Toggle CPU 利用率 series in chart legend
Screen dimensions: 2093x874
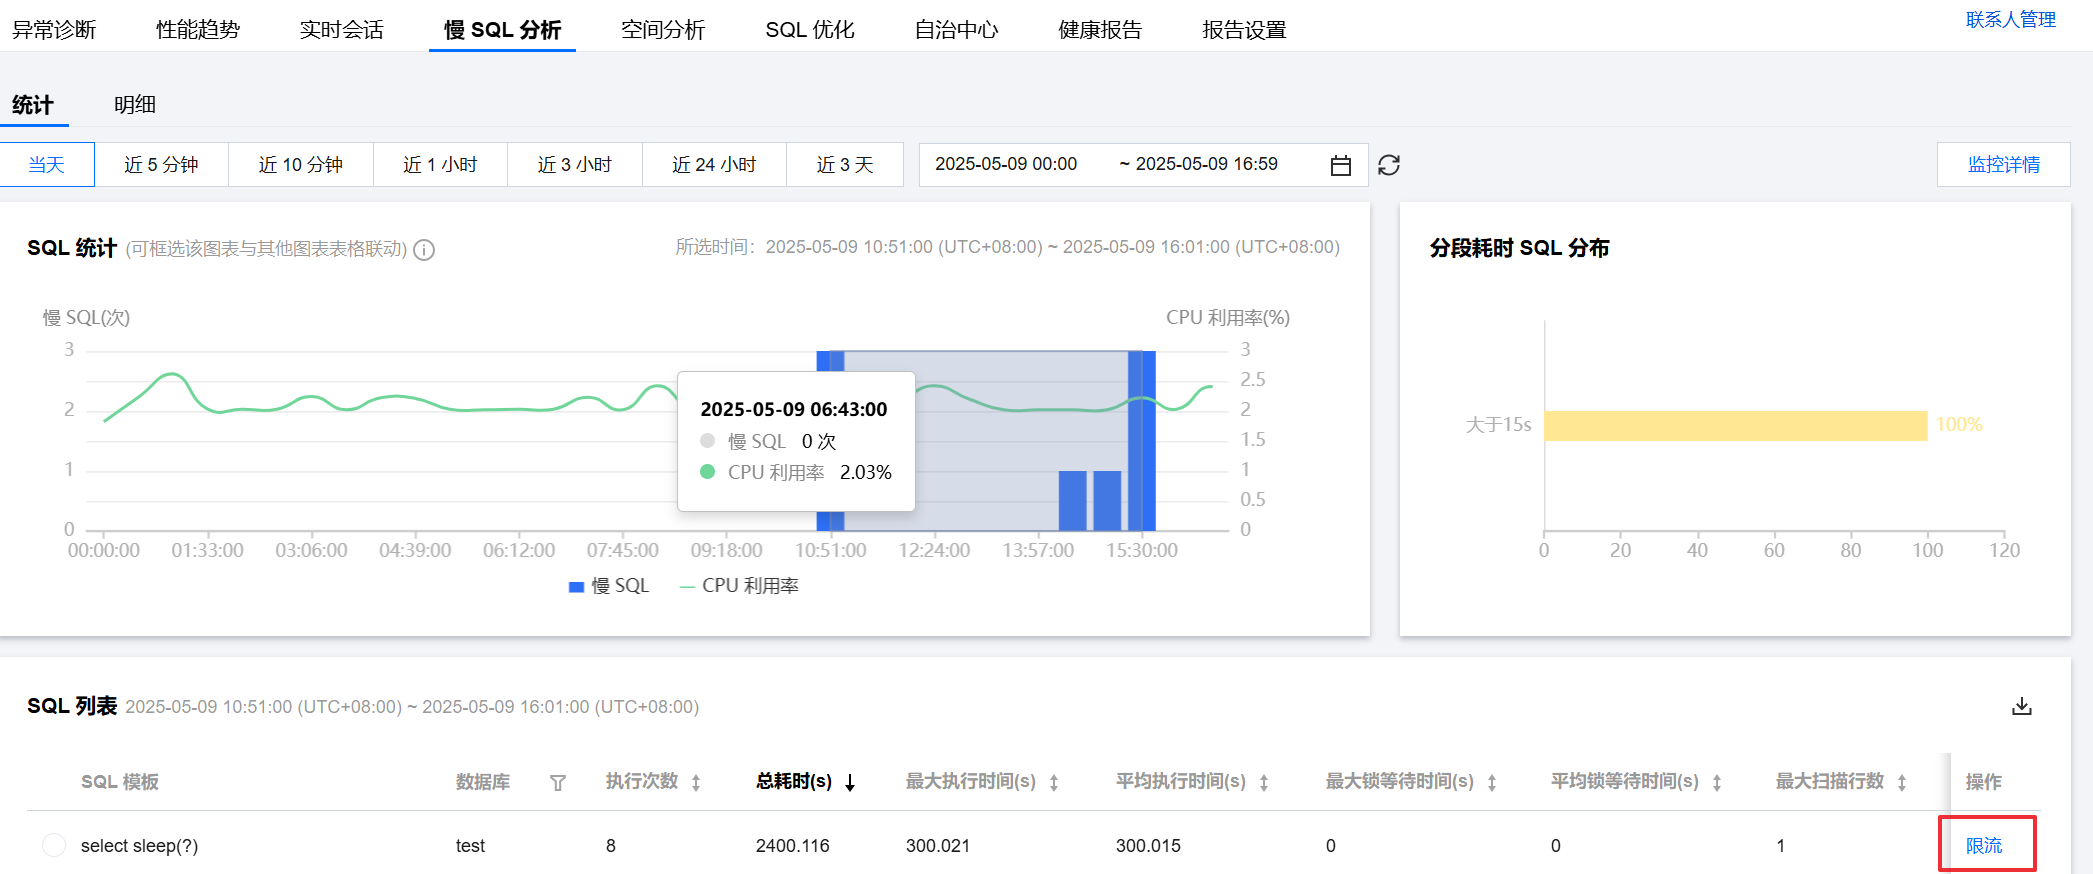coord(739,586)
